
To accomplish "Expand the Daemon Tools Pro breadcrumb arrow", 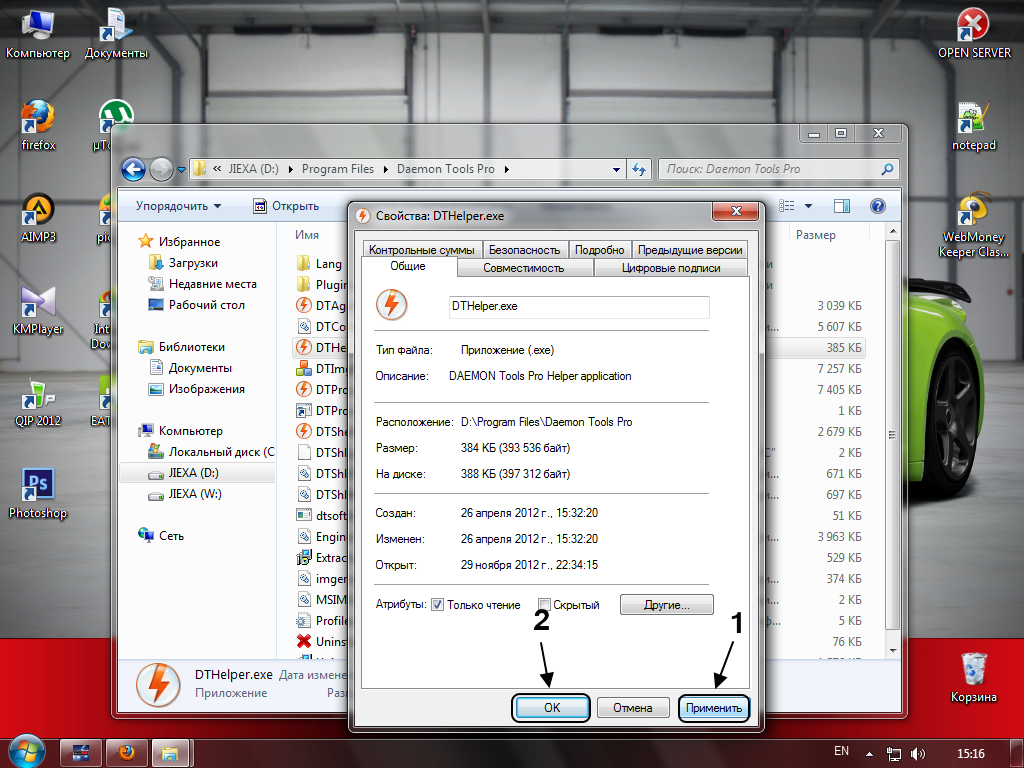I will pyautogui.click(x=506, y=169).
